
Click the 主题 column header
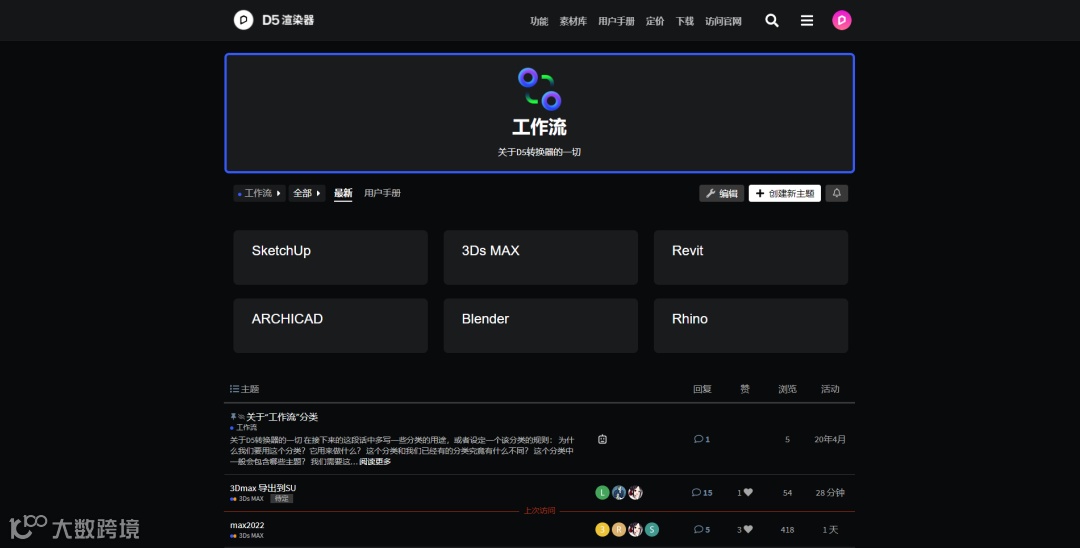[245, 389]
